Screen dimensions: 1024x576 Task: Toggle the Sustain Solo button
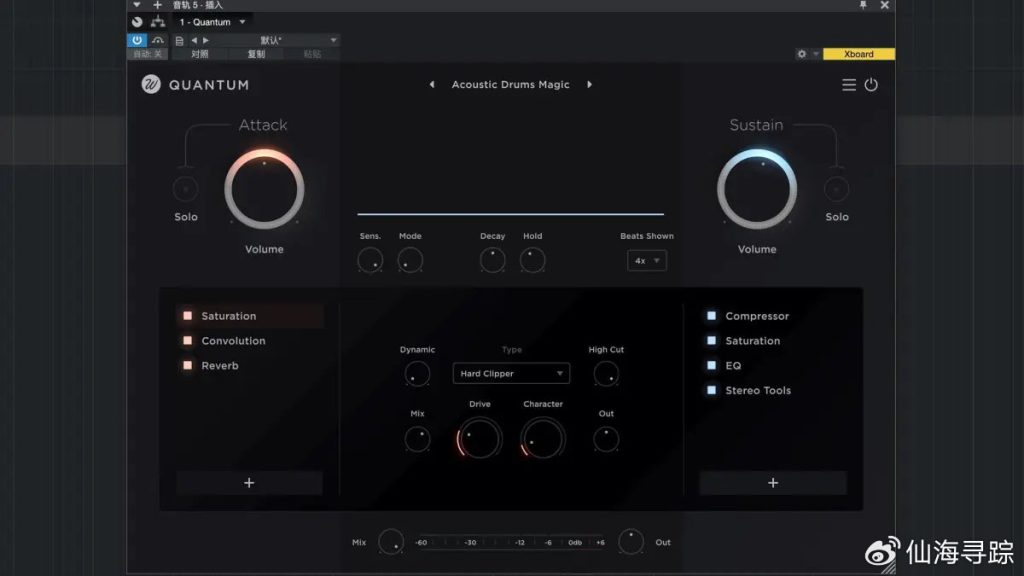coord(837,189)
